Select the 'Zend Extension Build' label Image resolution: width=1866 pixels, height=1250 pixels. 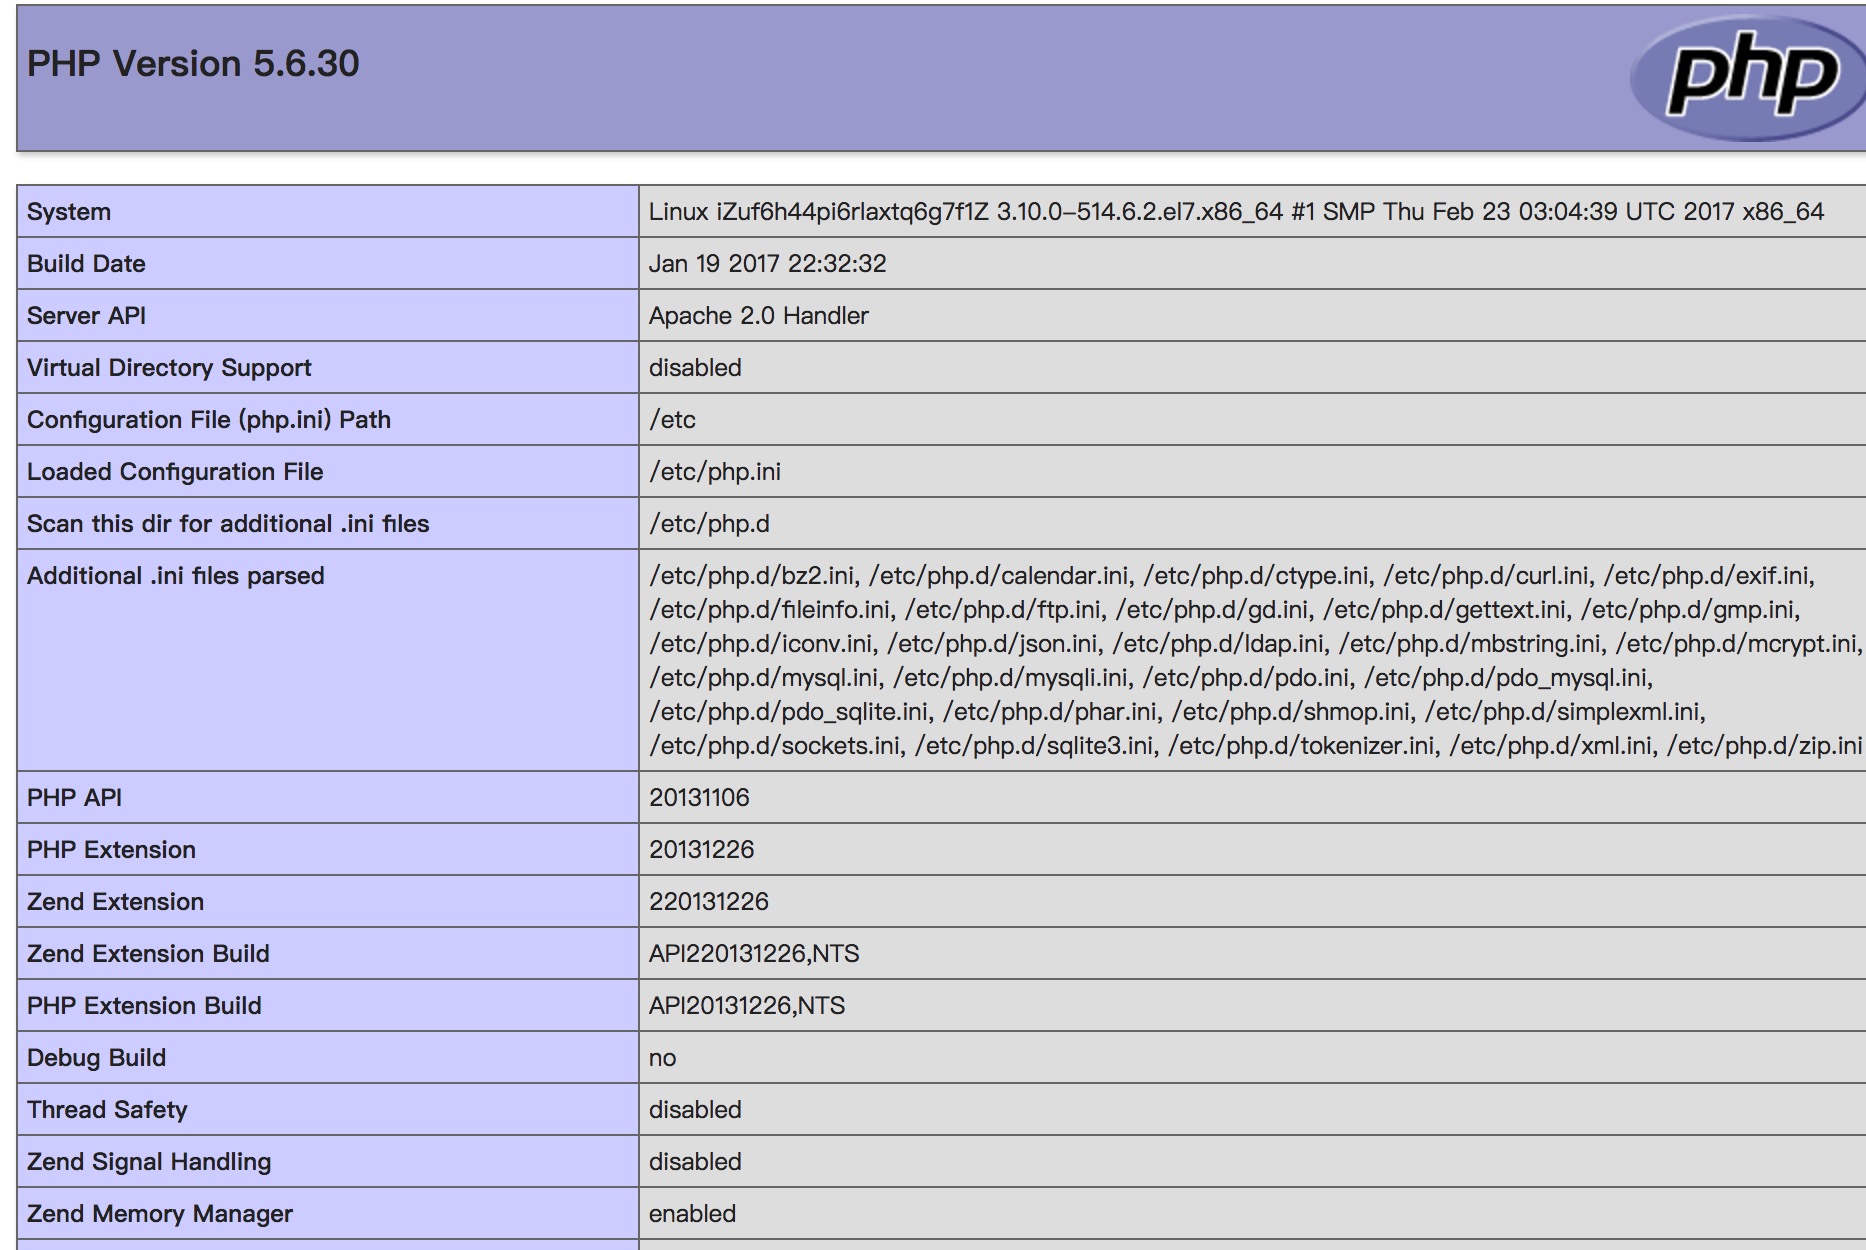click(x=148, y=954)
